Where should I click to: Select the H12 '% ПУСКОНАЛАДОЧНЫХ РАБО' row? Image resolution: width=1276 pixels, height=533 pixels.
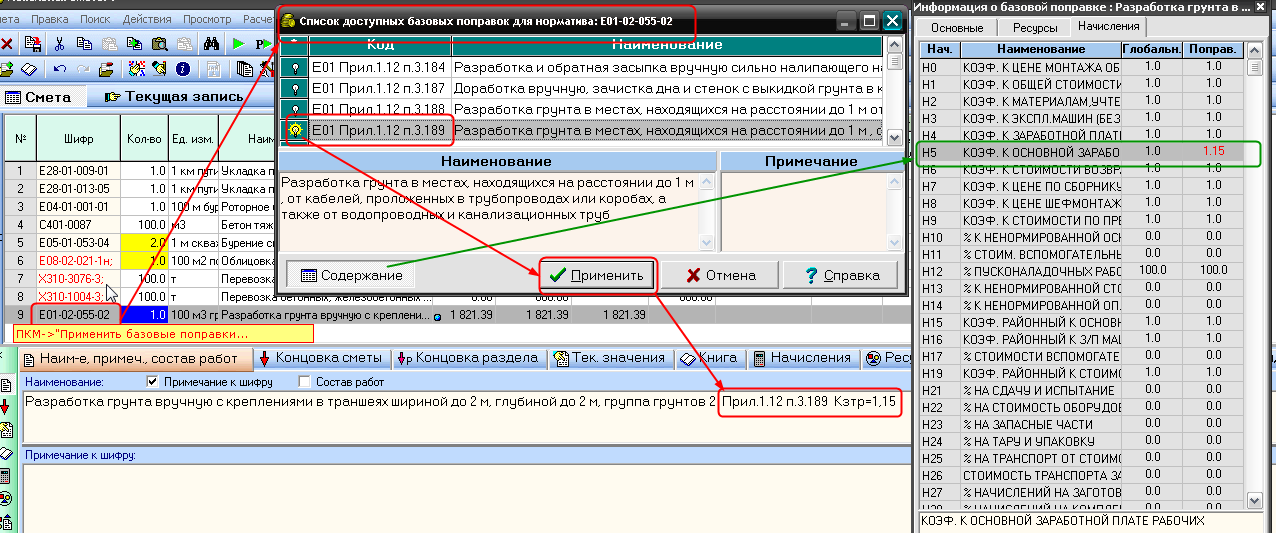tap(1083, 271)
